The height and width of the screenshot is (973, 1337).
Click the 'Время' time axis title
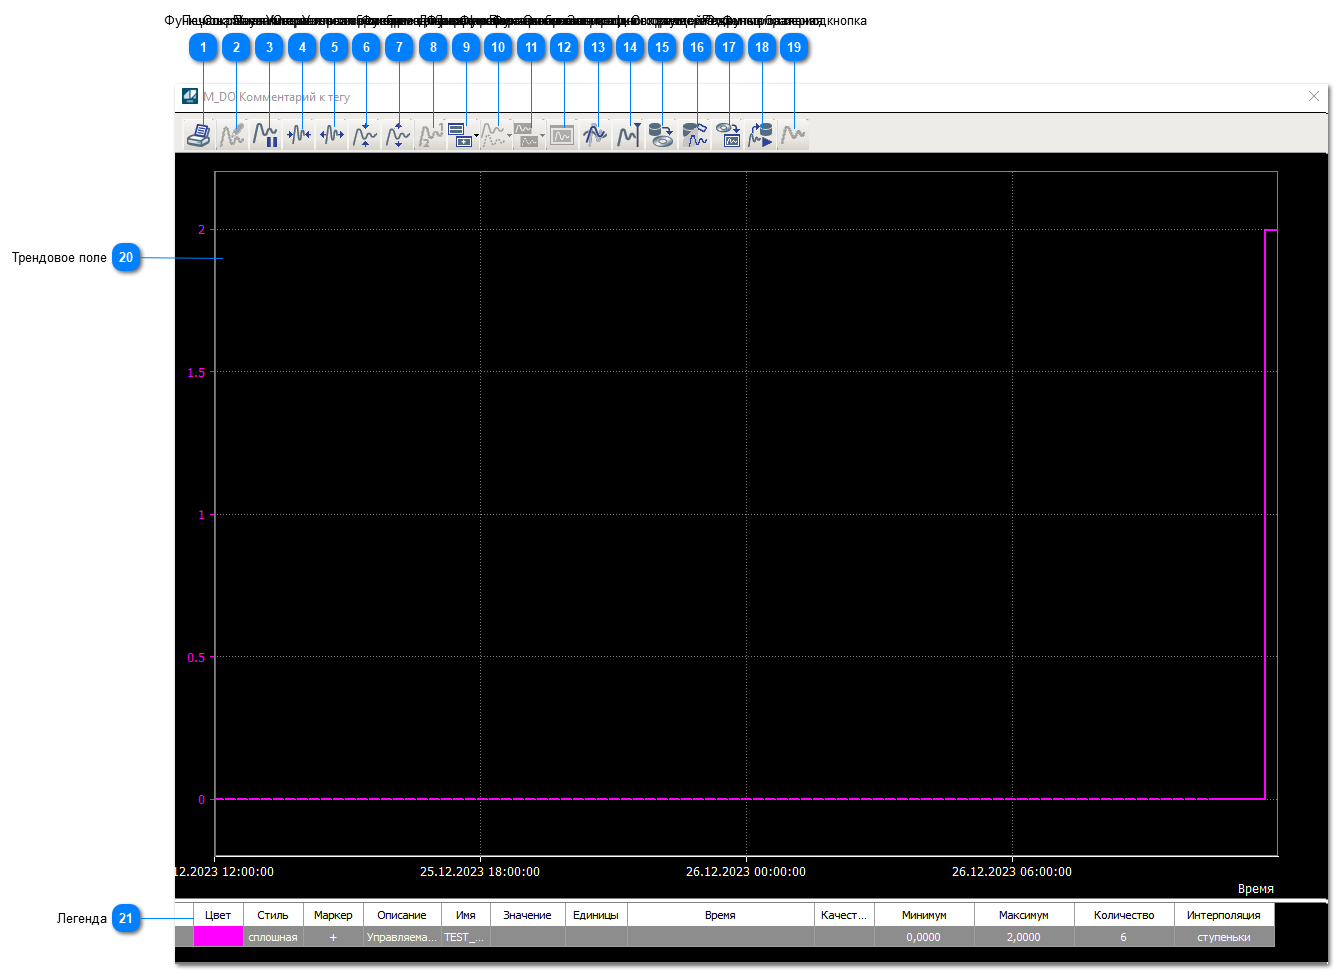pyautogui.click(x=1256, y=889)
